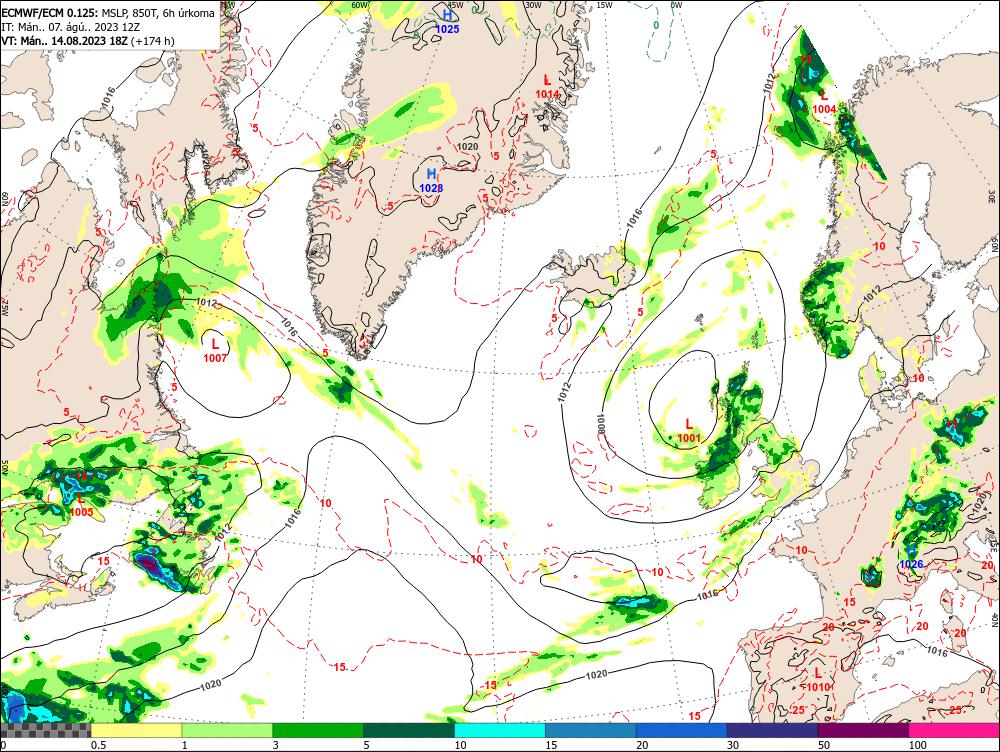
Task: Pick the magenta 50–100 mm legend color
Action: click(x=864, y=730)
